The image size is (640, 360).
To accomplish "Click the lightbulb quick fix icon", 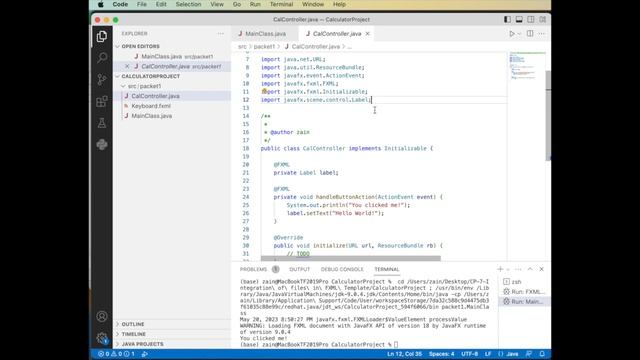I will 264,91.
